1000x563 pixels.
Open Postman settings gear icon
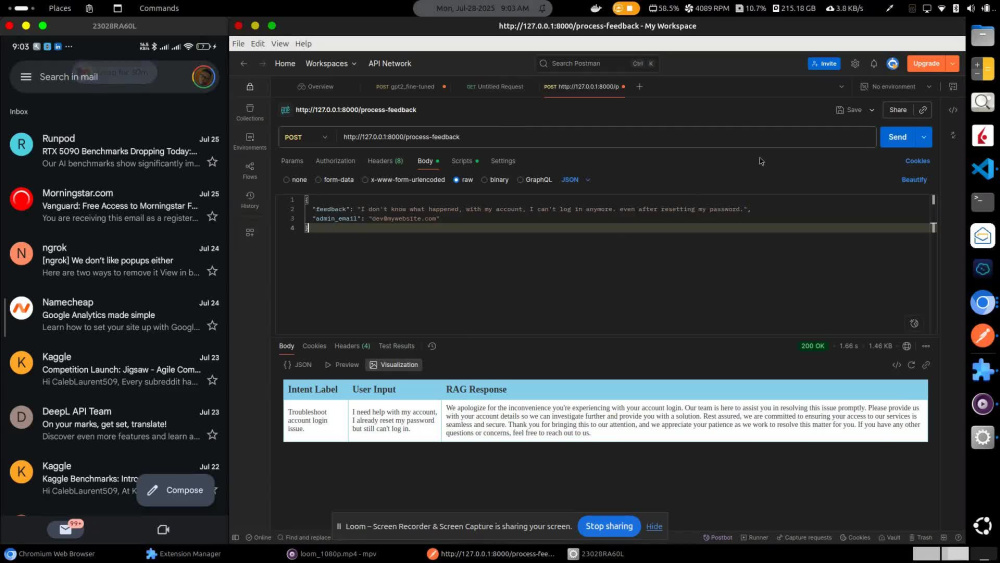click(855, 64)
